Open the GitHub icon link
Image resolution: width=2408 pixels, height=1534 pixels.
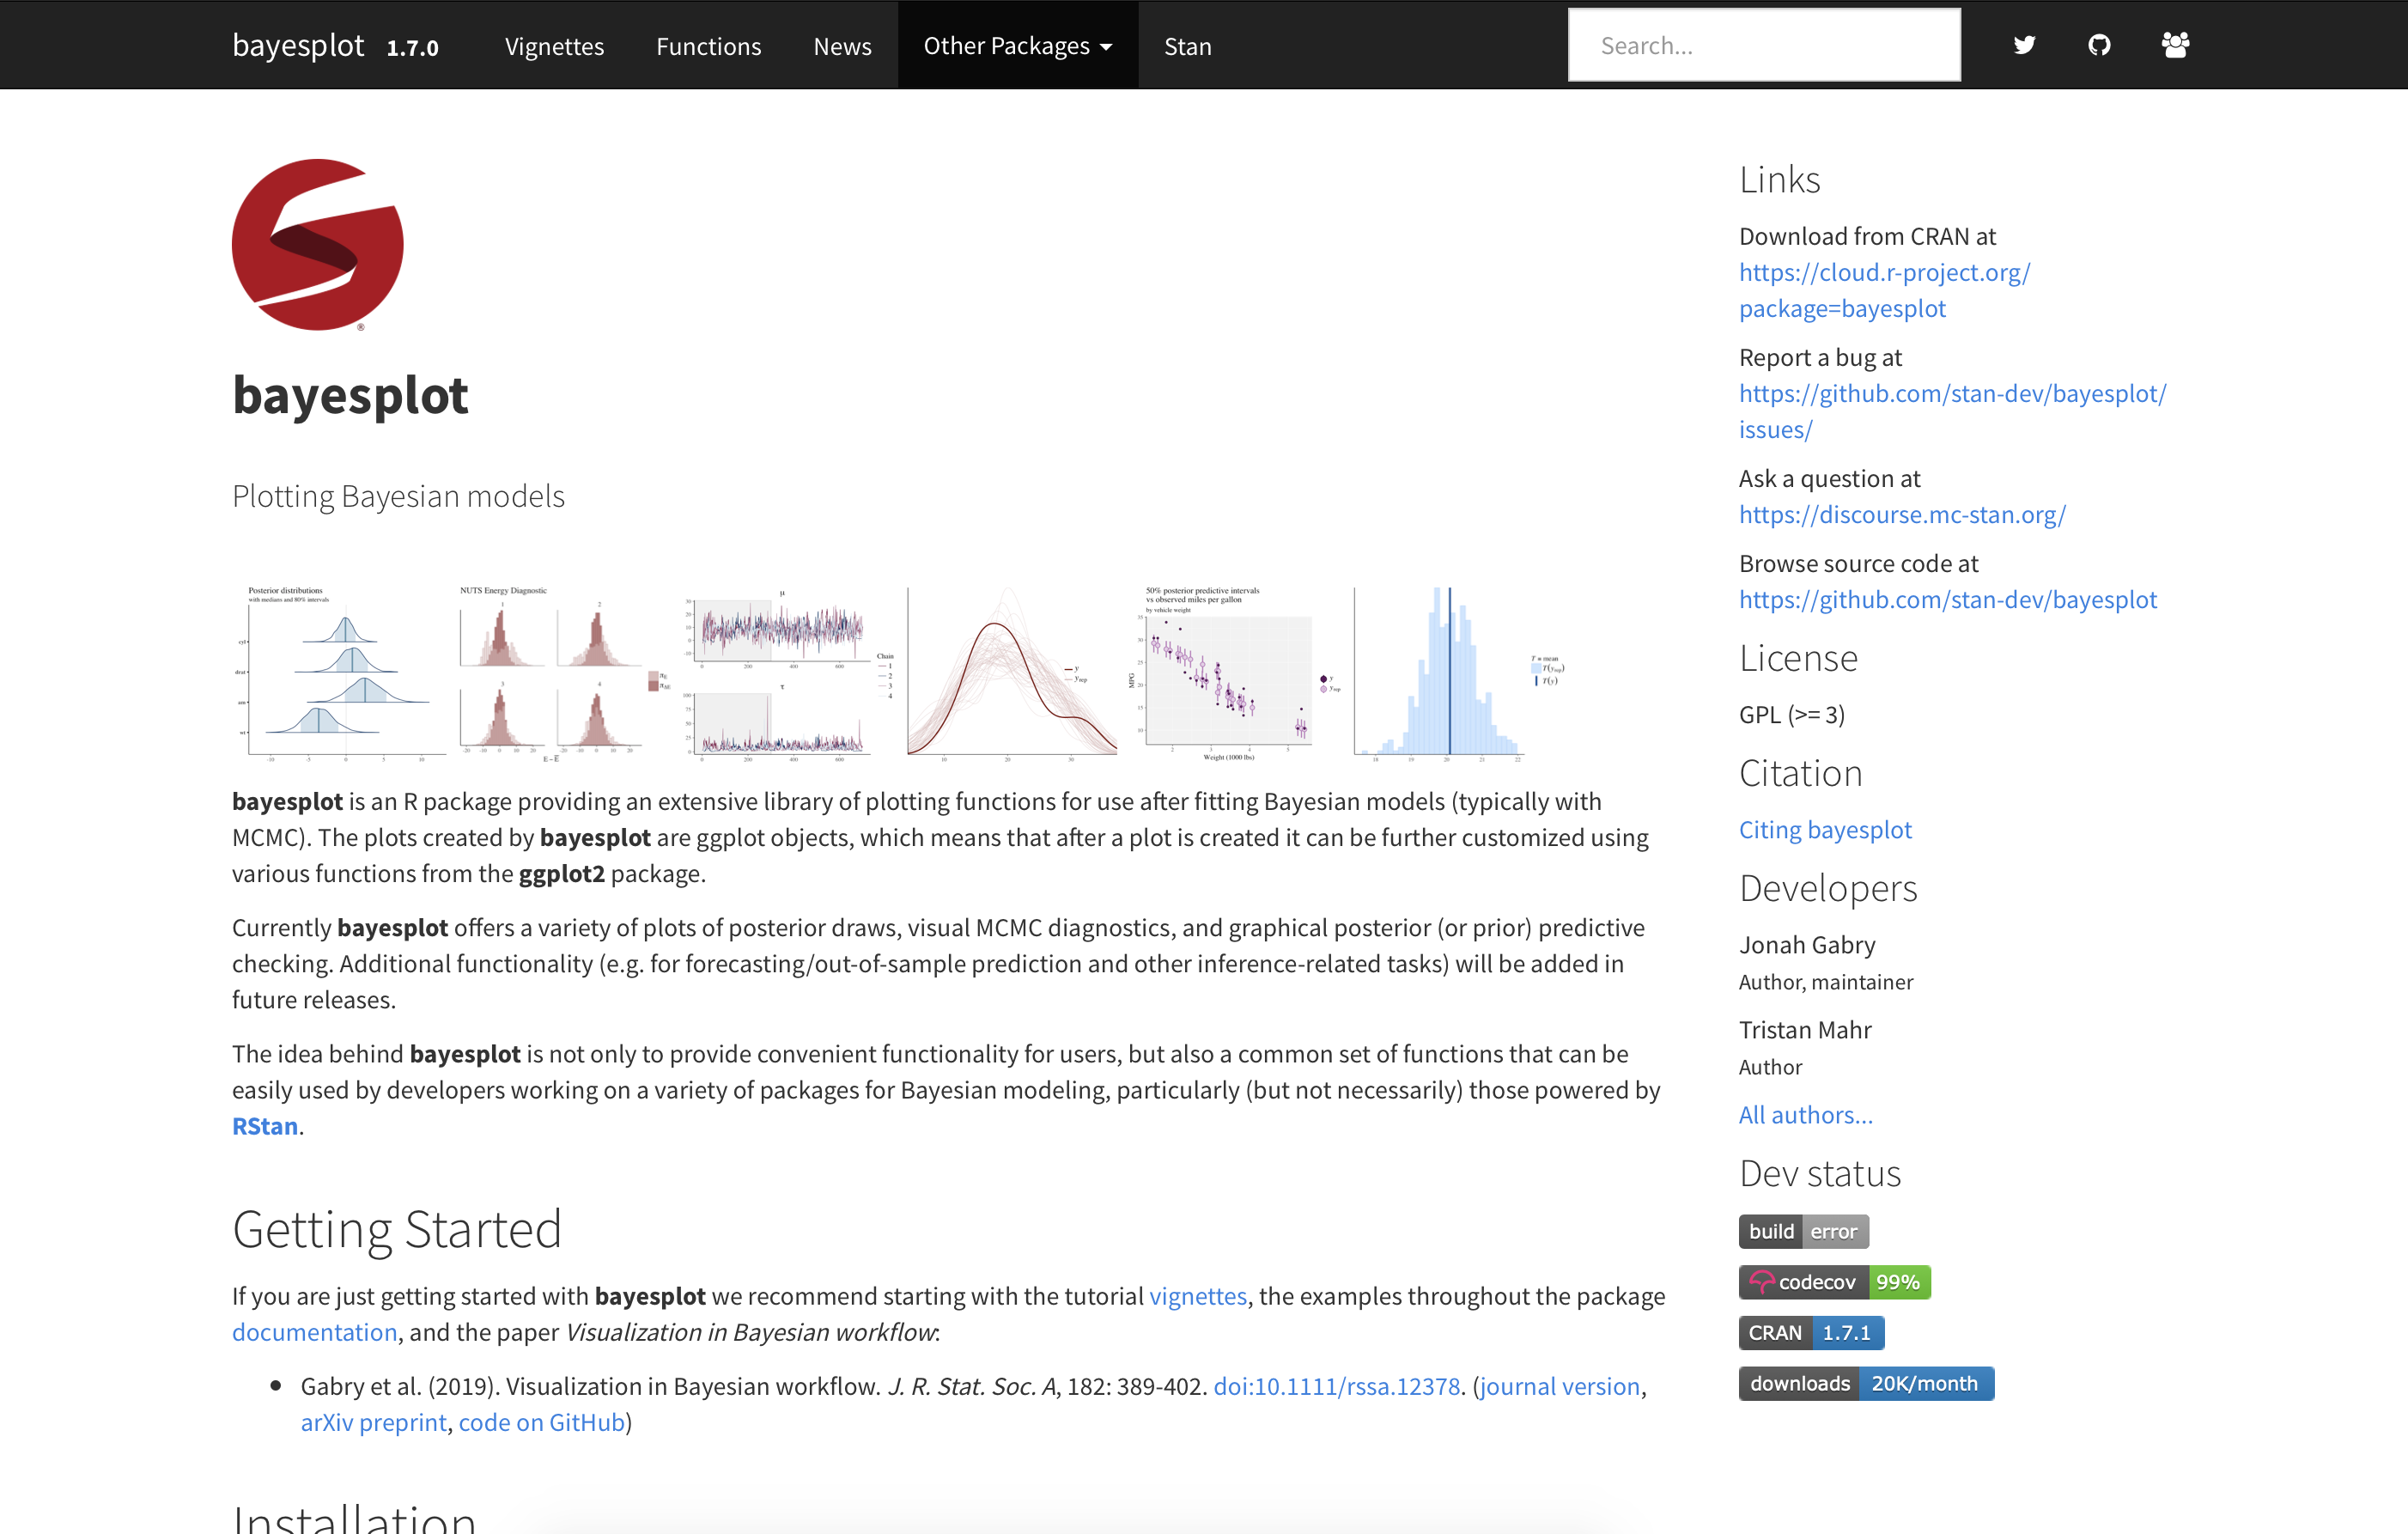click(2099, 45)
